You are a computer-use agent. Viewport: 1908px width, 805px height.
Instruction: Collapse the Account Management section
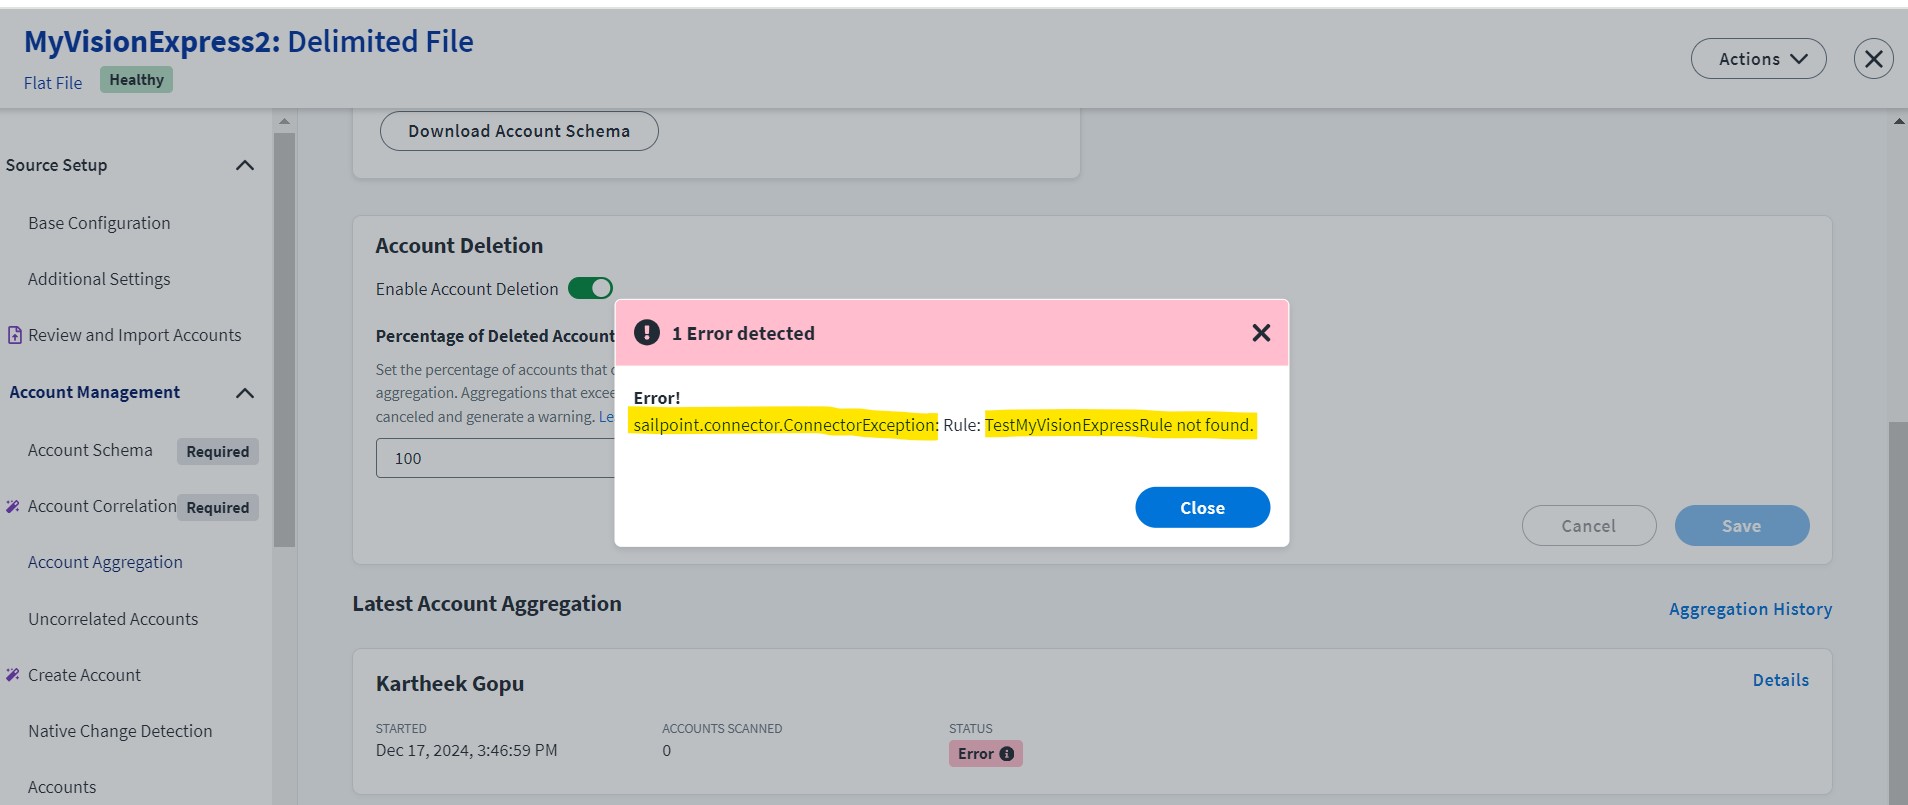click(244, 393)
